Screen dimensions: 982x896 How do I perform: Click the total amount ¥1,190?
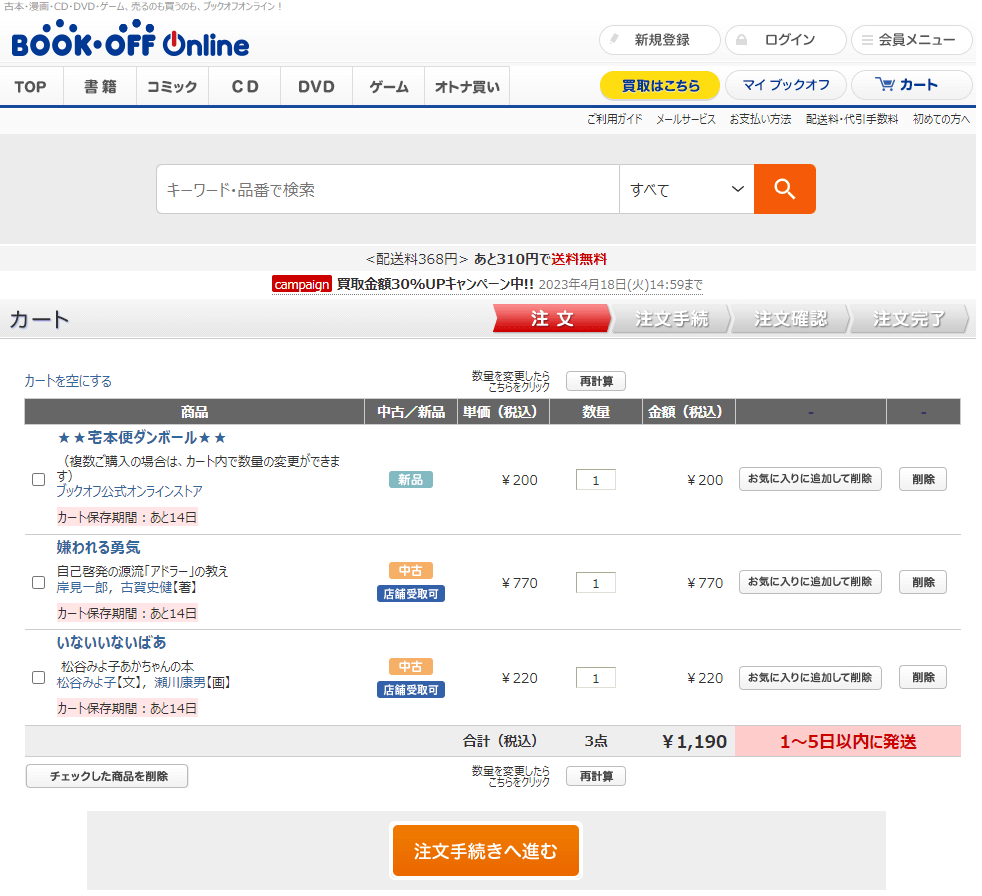(x=695, y=741)
